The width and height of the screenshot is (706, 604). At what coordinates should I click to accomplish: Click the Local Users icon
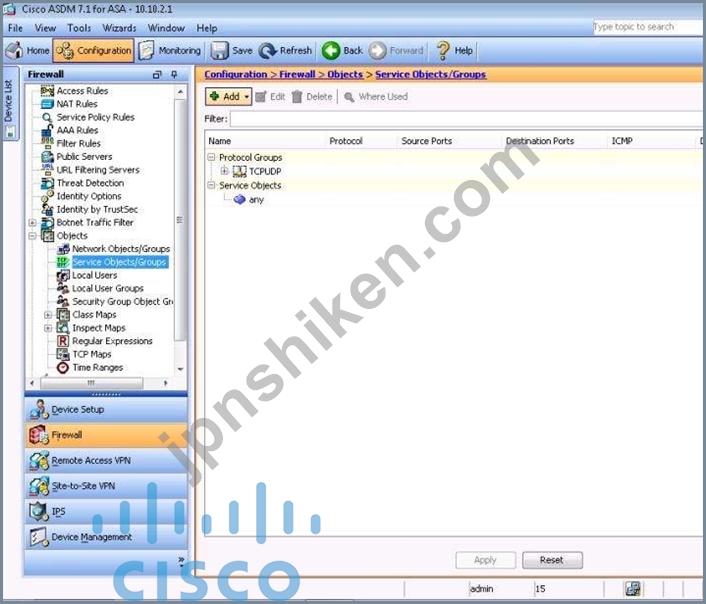[63, 275]
